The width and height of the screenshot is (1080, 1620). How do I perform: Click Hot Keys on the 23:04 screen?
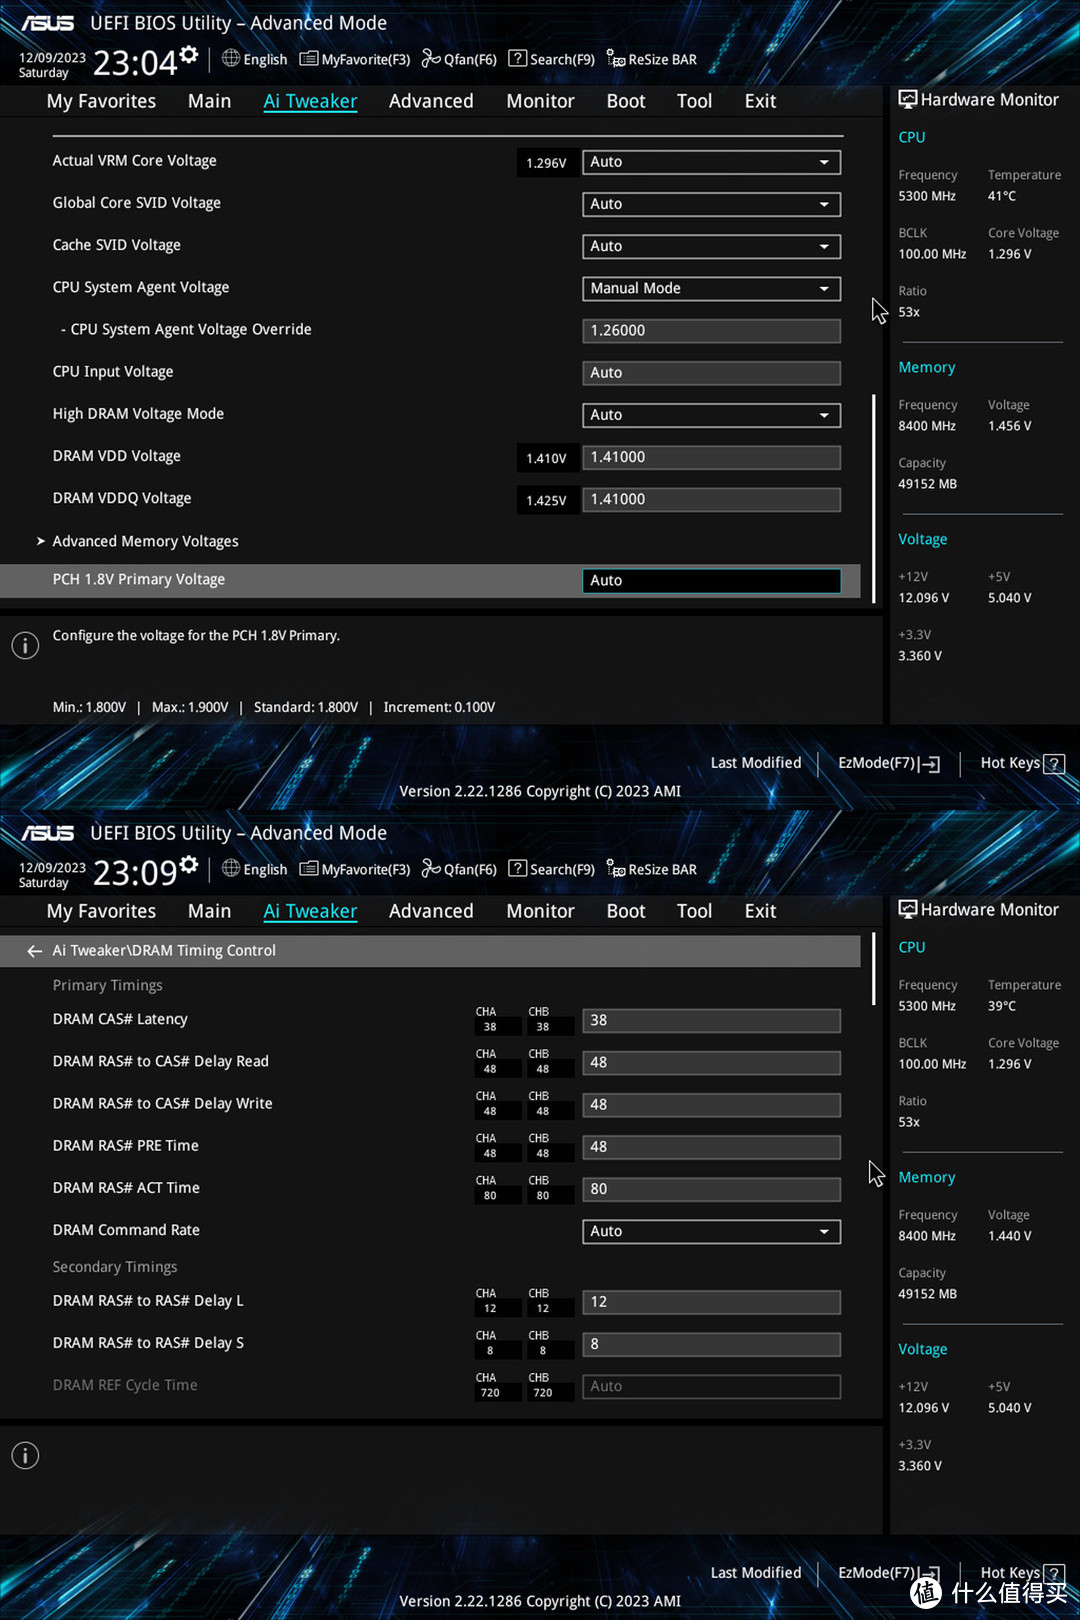[1010, 763]
